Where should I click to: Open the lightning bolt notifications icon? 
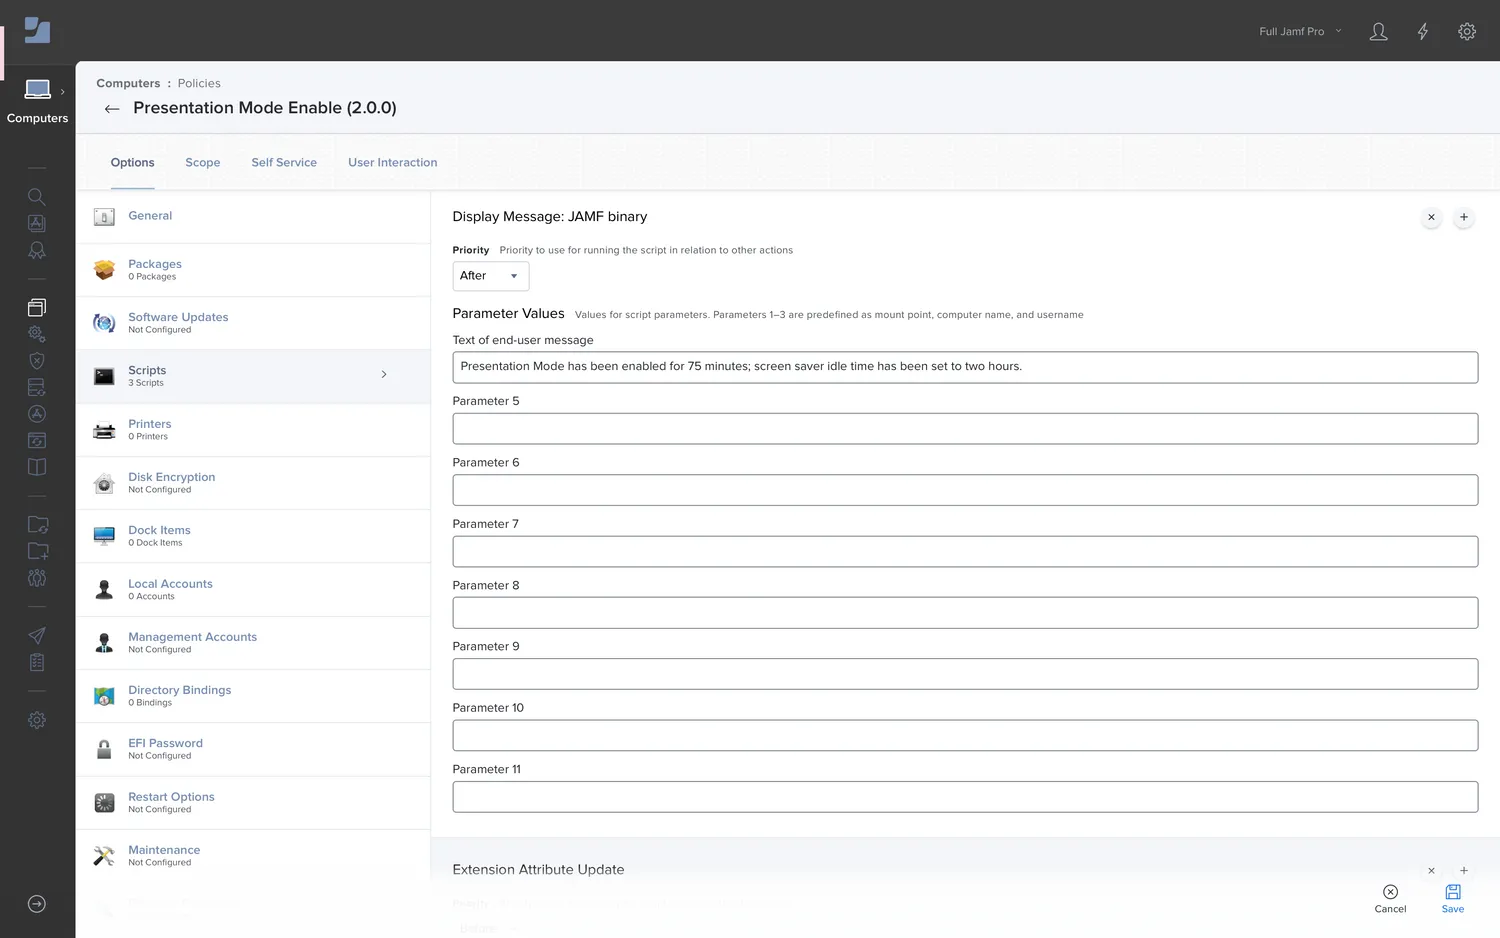(x=1423, y=32)
